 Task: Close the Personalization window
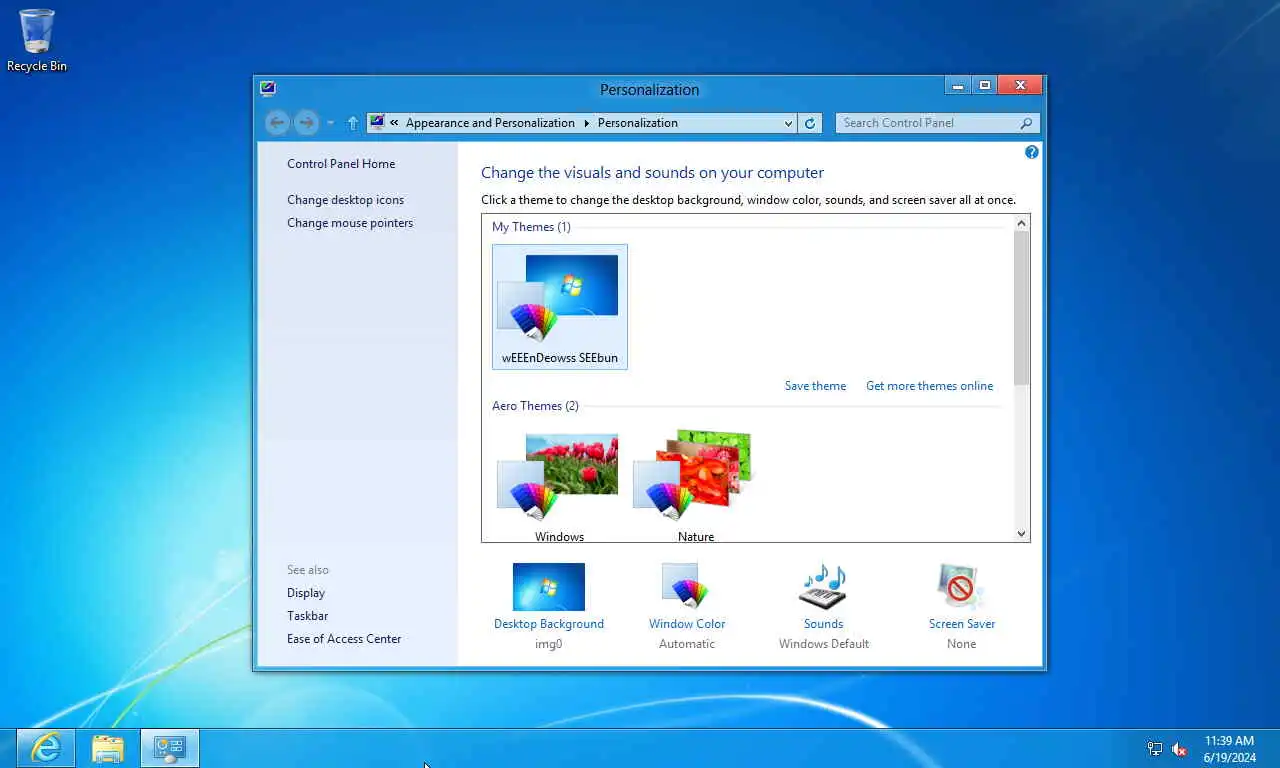(x=1020, y=86)
